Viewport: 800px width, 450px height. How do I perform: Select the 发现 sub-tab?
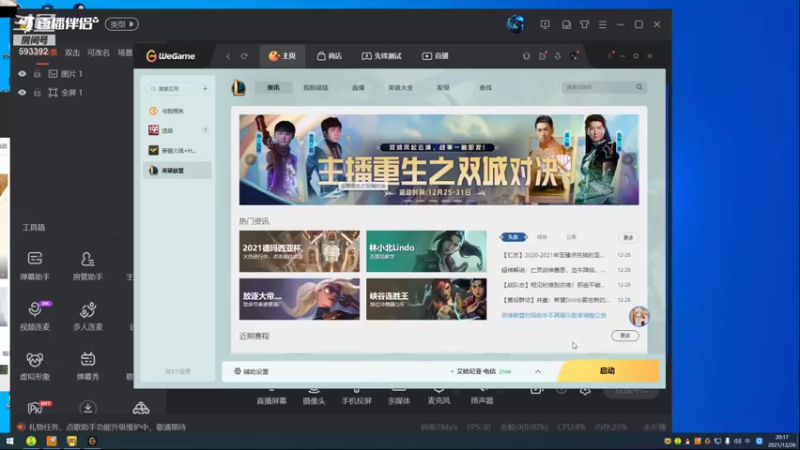443,88
